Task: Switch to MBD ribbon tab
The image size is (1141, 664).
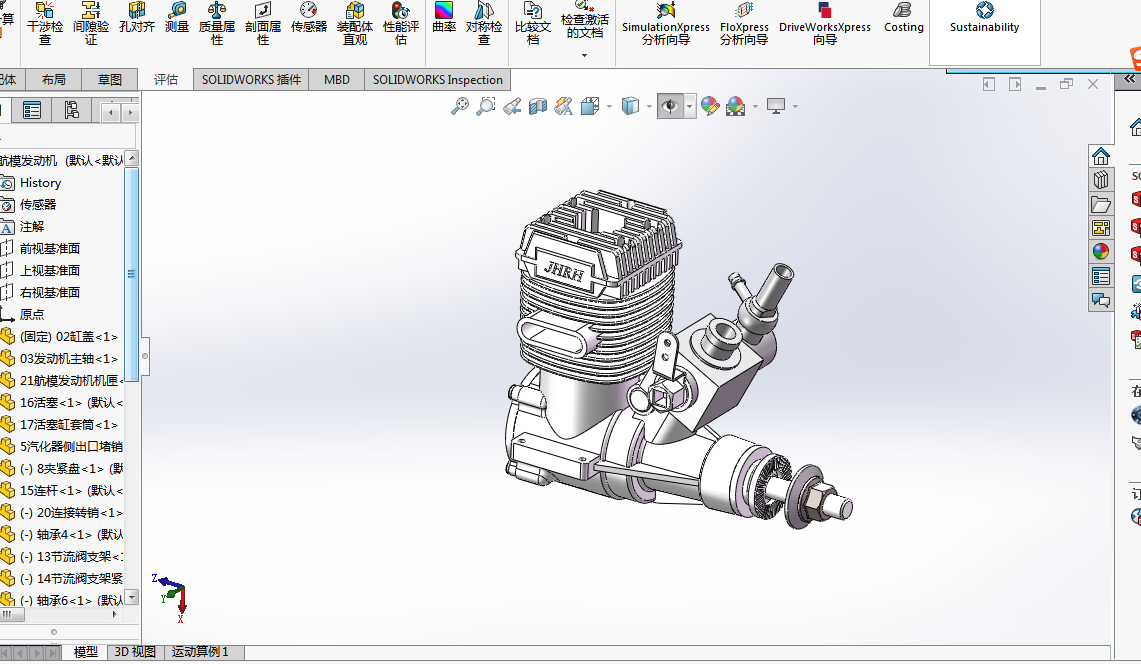Action: pos(336,79)
